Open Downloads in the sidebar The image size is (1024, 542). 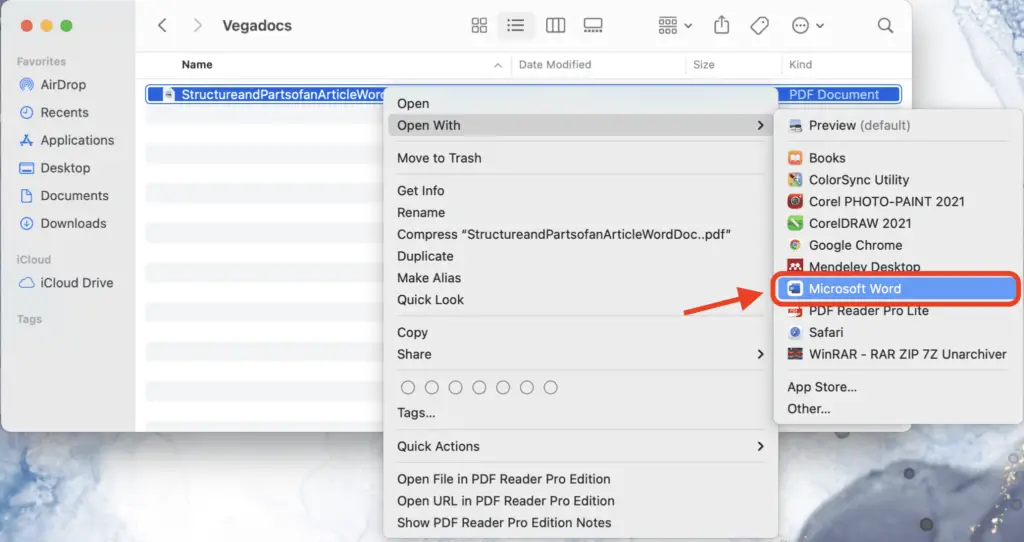[x=72, y=223]
